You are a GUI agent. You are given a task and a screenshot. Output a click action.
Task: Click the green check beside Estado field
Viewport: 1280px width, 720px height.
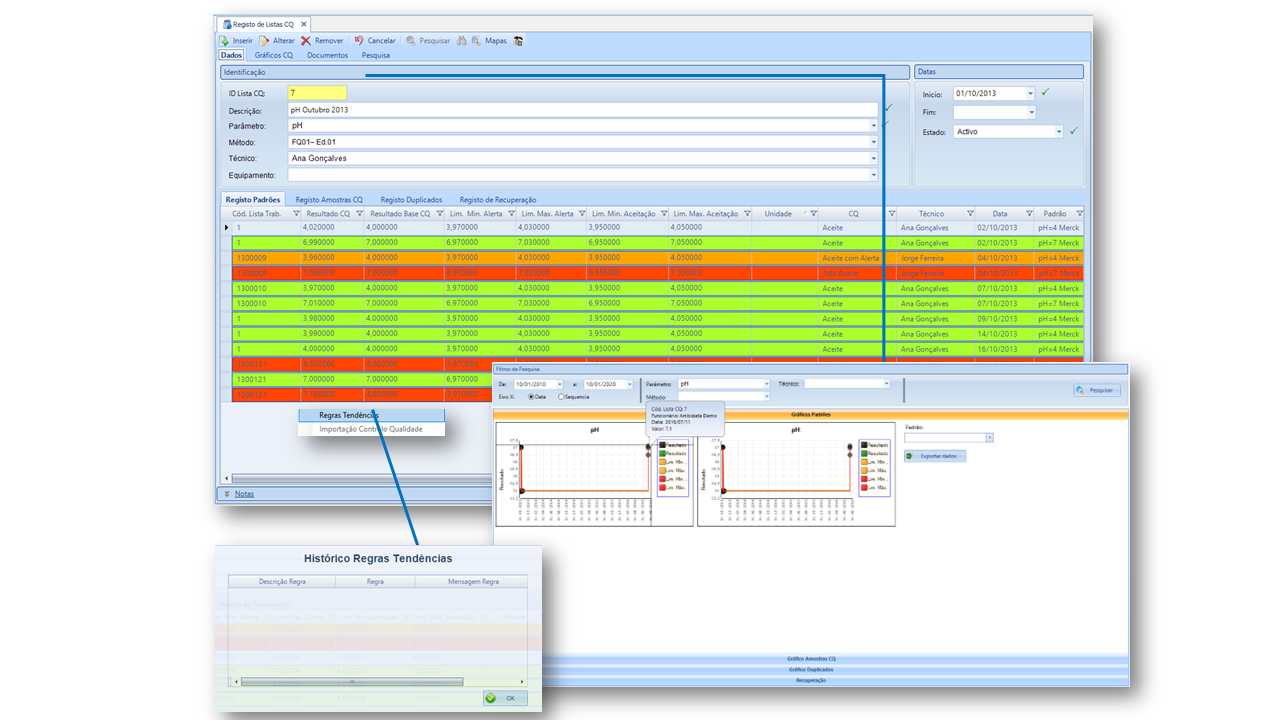pyautogui.click(x=1073, y=131)
